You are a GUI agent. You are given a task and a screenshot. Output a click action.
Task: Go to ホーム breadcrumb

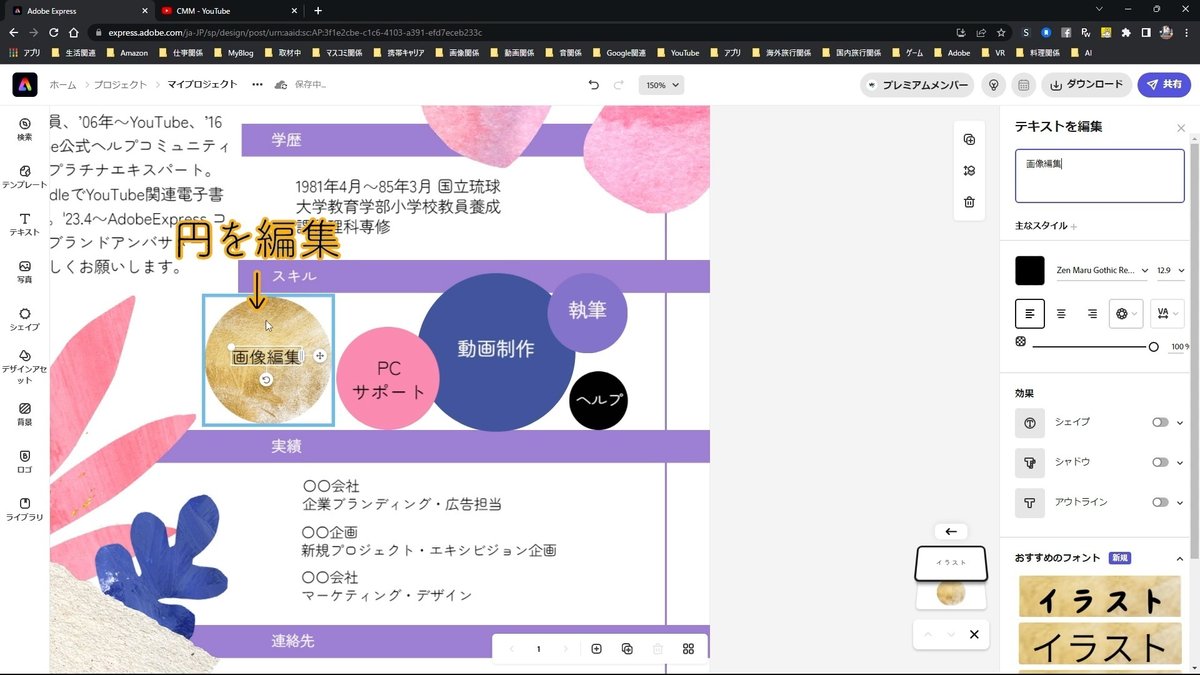tap(63, 85)
